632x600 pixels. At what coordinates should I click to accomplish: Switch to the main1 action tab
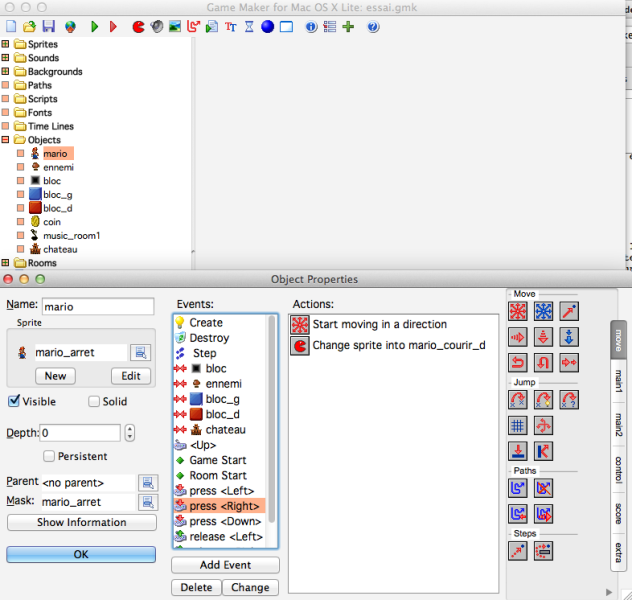tap(618, 381)
